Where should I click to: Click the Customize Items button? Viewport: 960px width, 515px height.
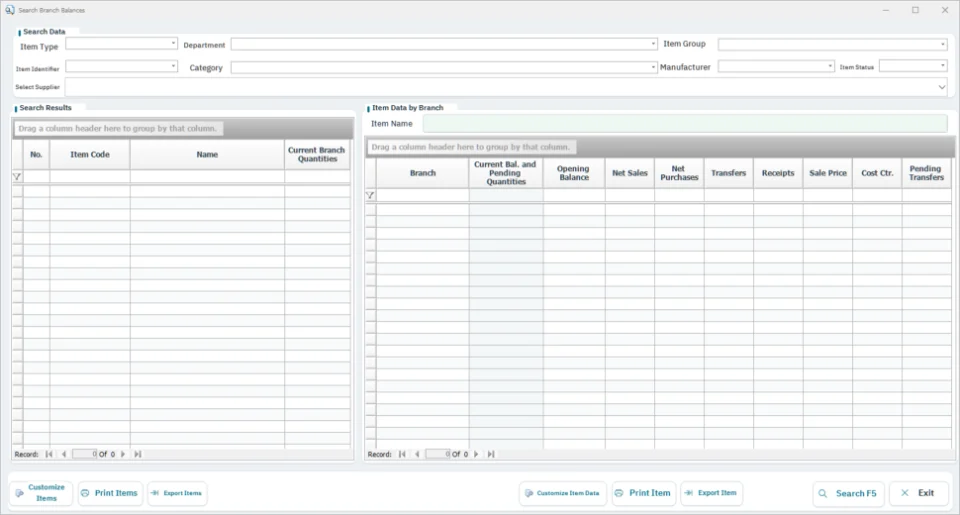point(41,493)
